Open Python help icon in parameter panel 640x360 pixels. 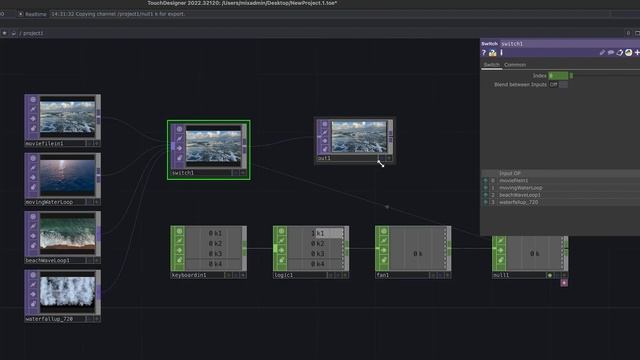(x=493, y=53)
